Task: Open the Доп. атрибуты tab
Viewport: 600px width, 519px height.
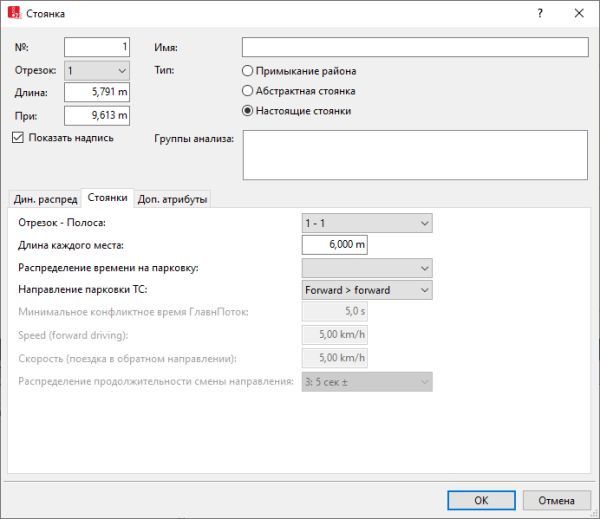Action: 172,199
